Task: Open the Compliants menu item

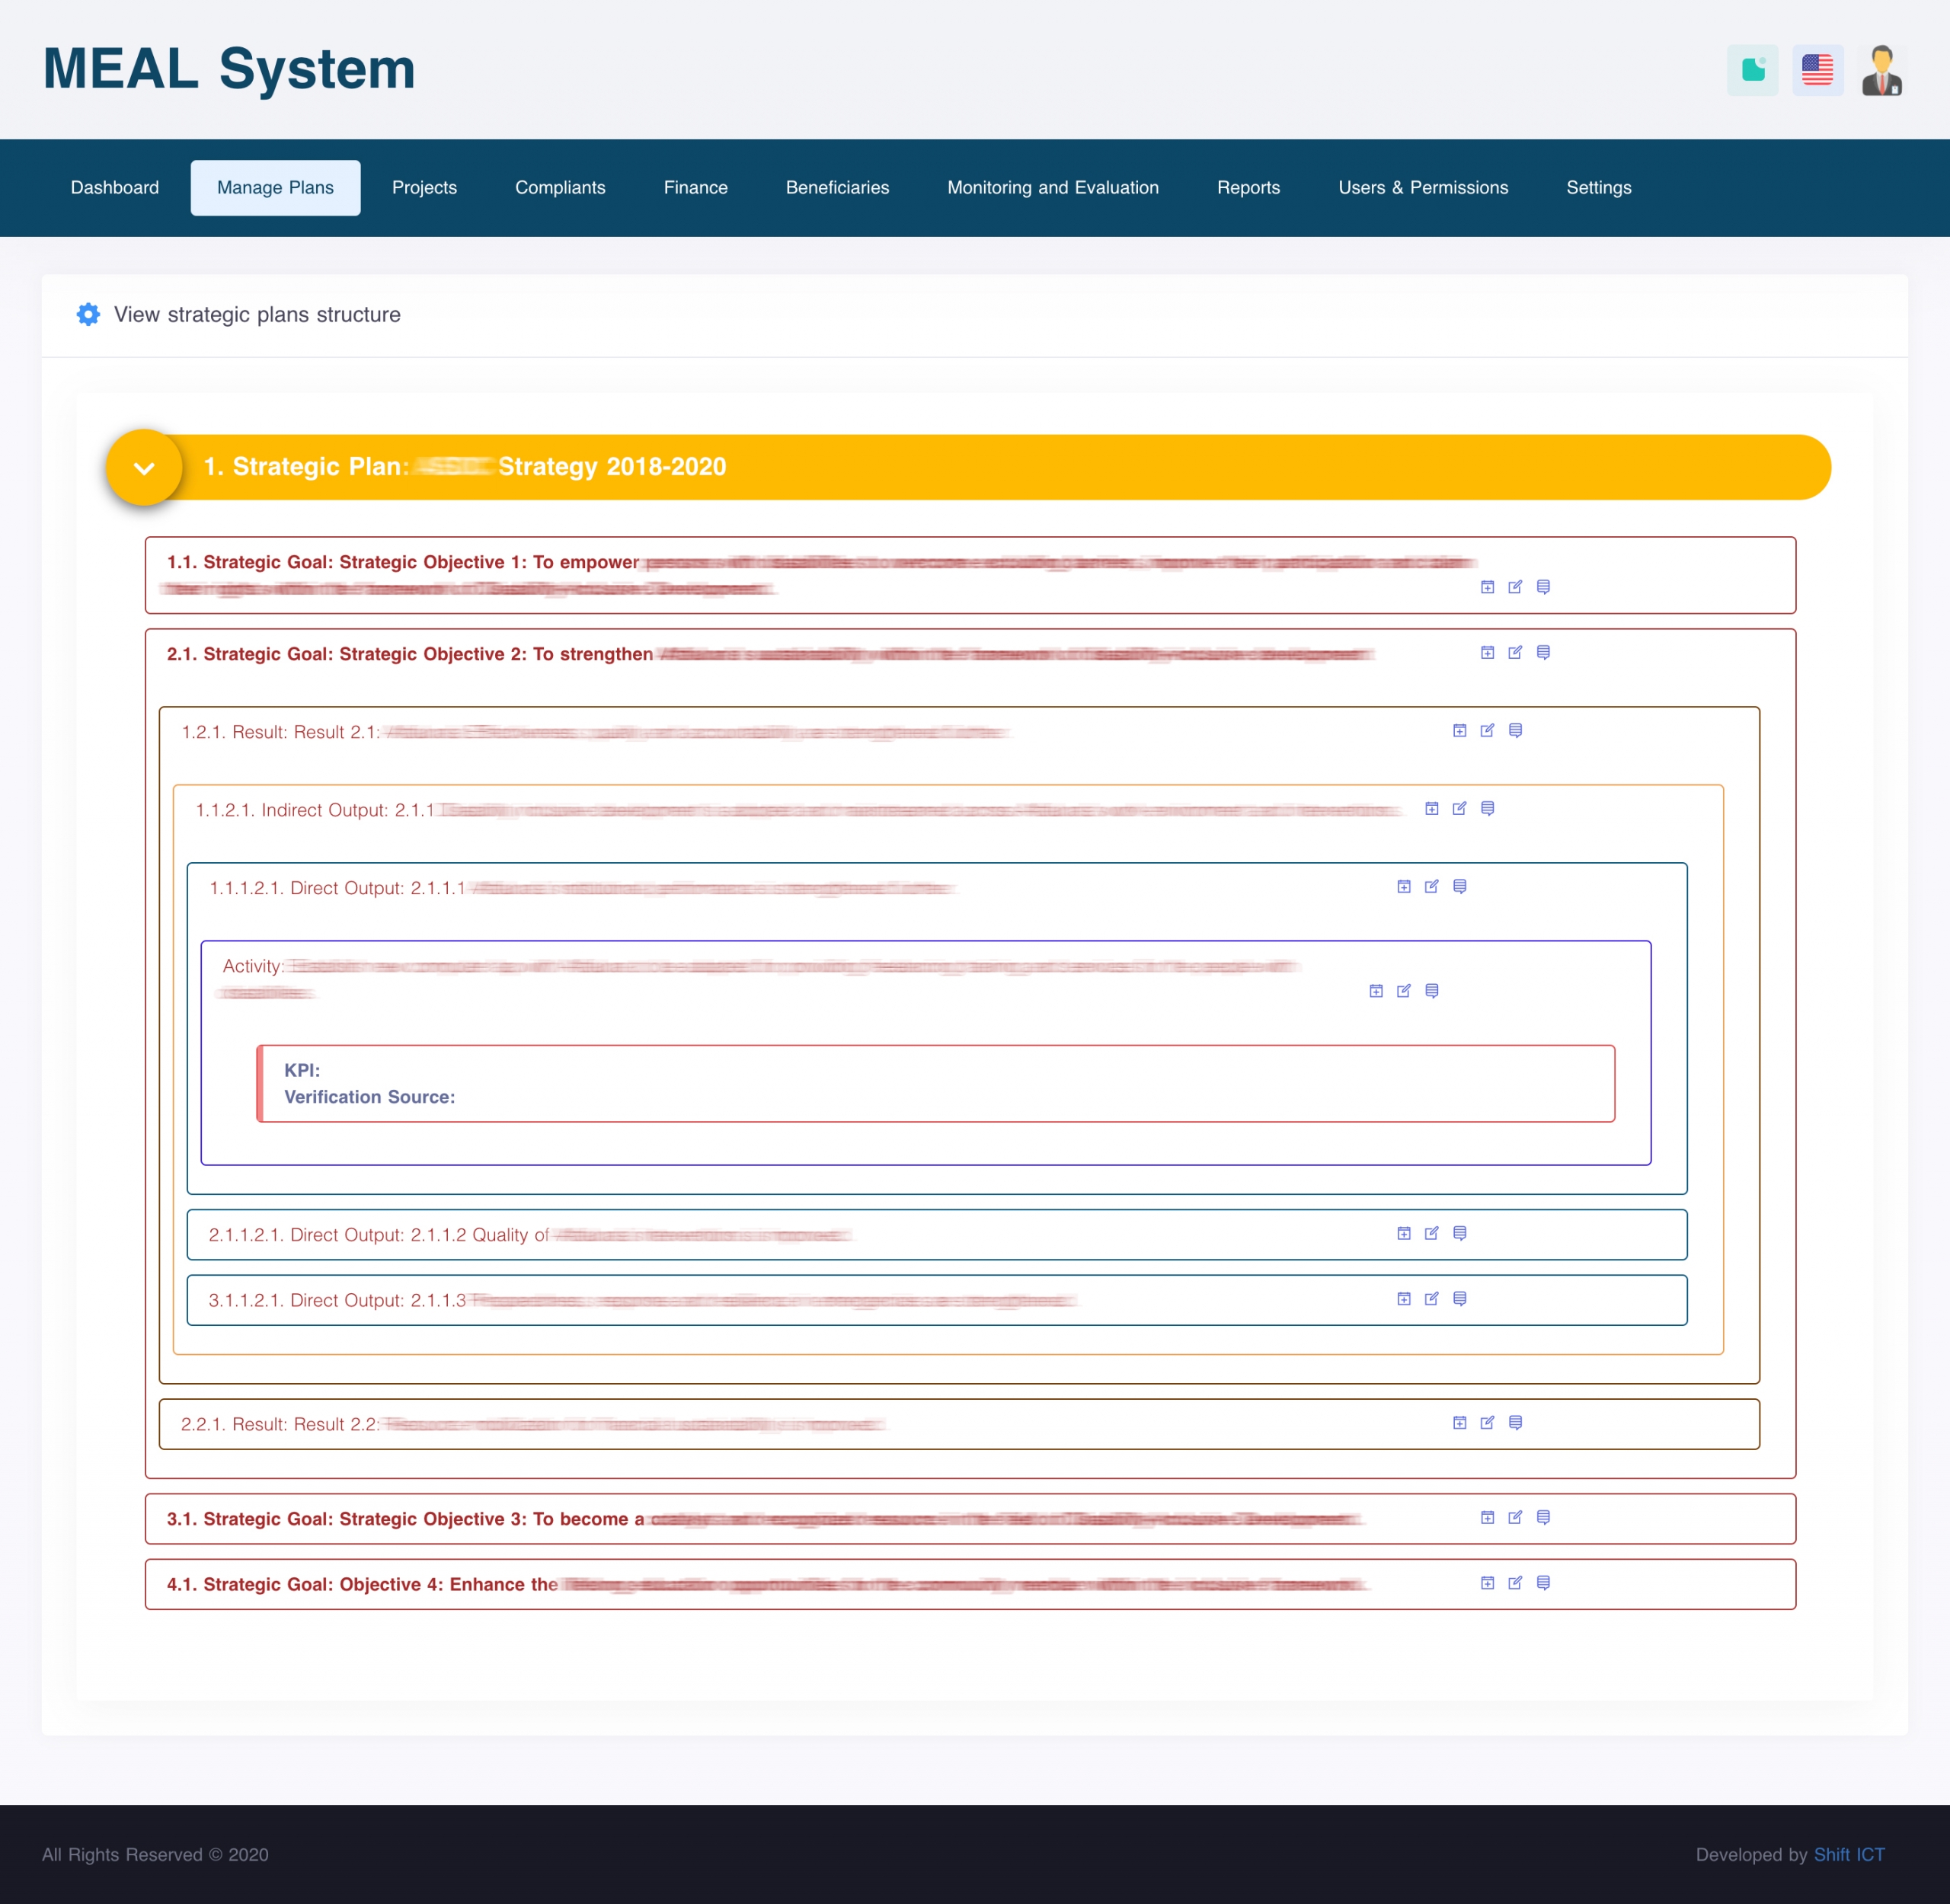Action: (560, 188)
